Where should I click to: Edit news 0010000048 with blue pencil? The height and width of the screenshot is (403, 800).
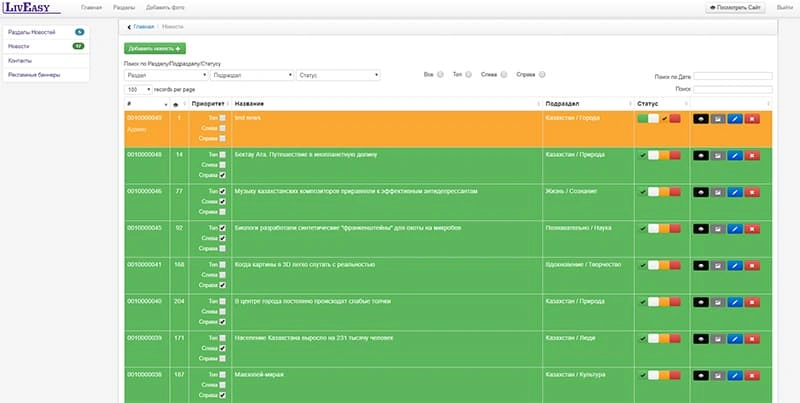coord(735,156)
